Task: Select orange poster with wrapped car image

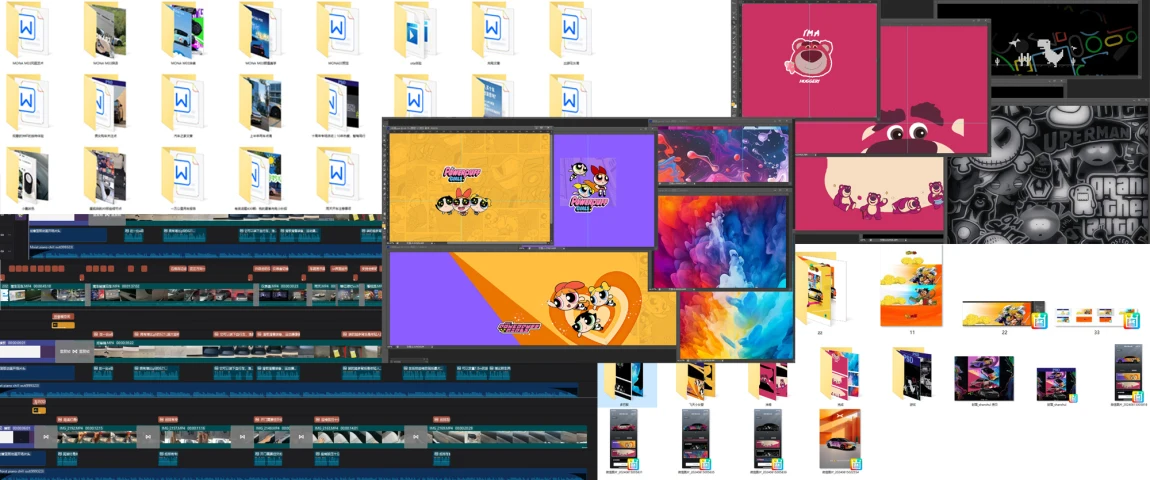Action: (840, 438)
